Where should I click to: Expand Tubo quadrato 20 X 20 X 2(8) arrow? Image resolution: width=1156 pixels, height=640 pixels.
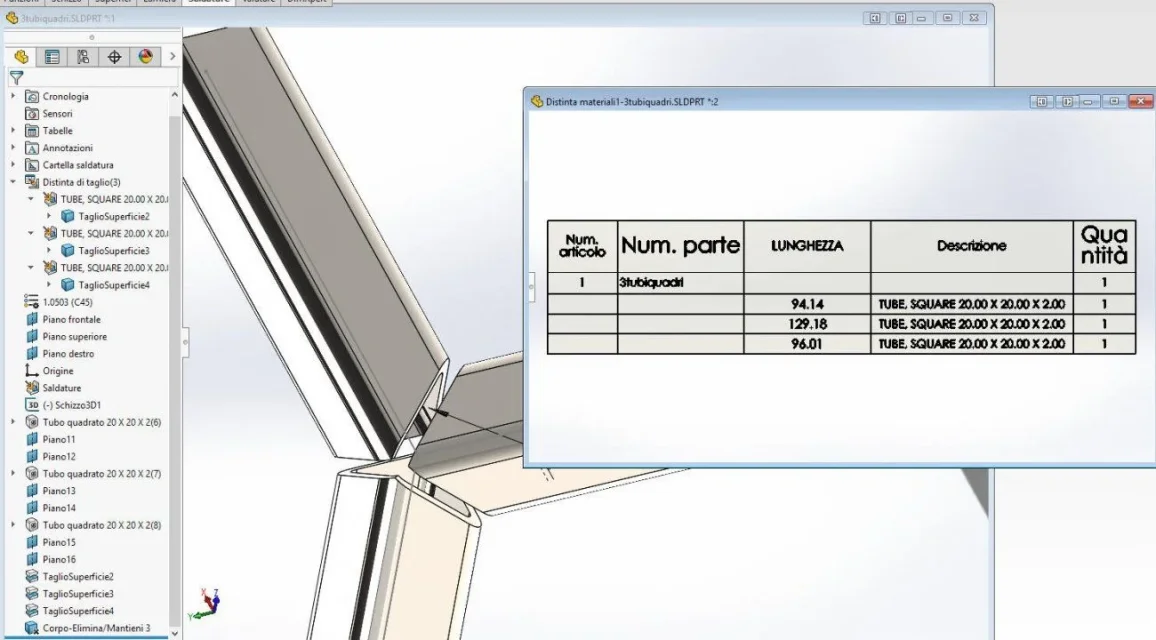[x=13, y=525]
